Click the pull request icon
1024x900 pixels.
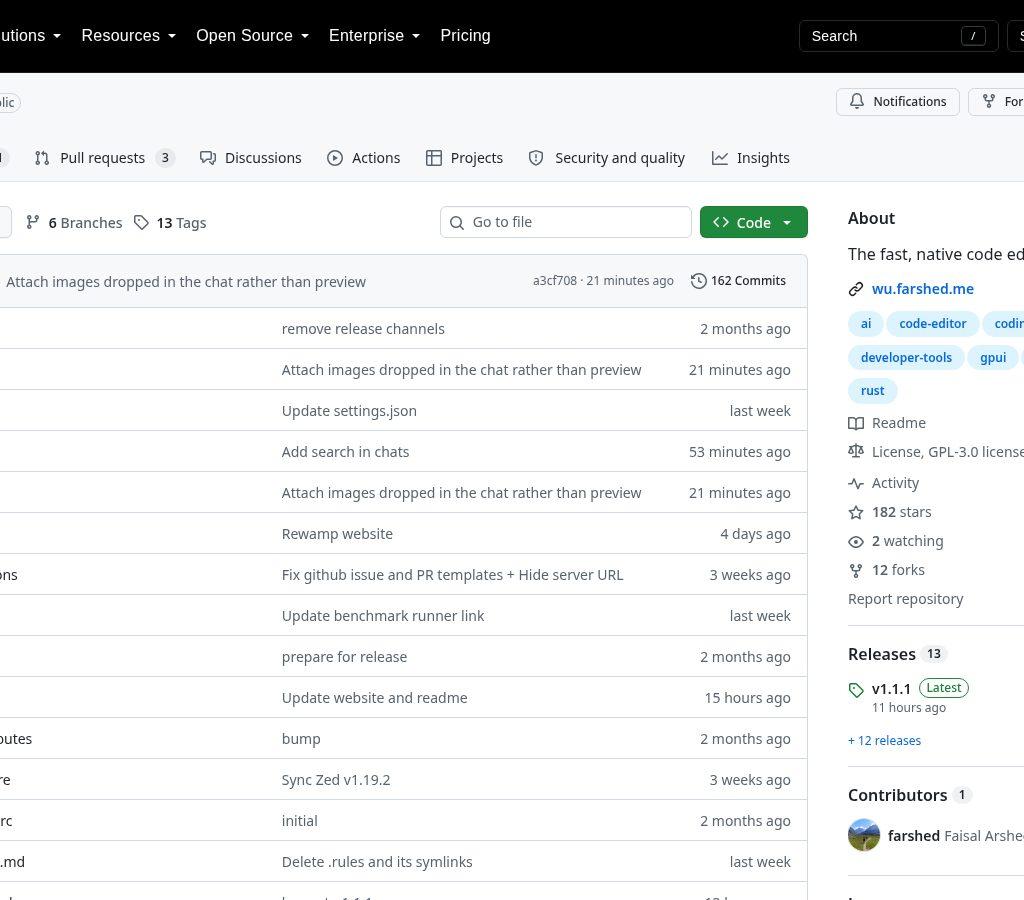tap(42, 158)
